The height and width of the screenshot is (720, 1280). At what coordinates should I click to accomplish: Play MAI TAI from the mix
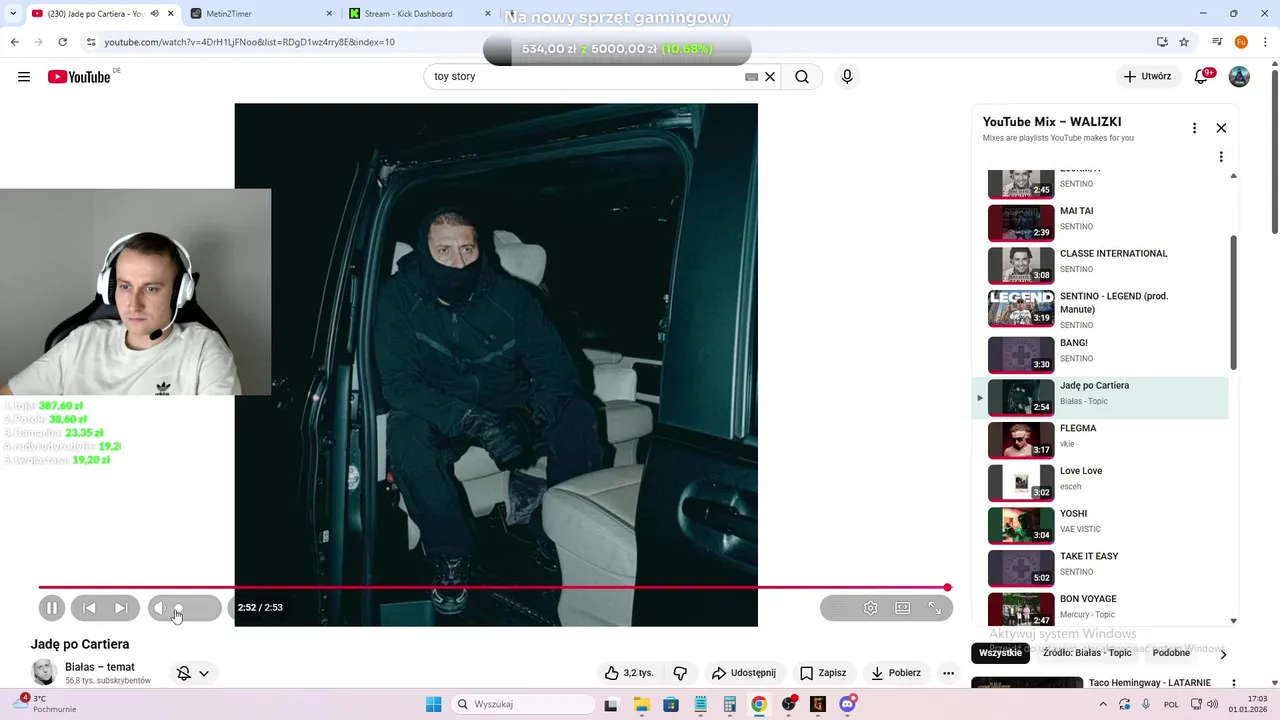pyautogui.click(x=1100, y=222)
